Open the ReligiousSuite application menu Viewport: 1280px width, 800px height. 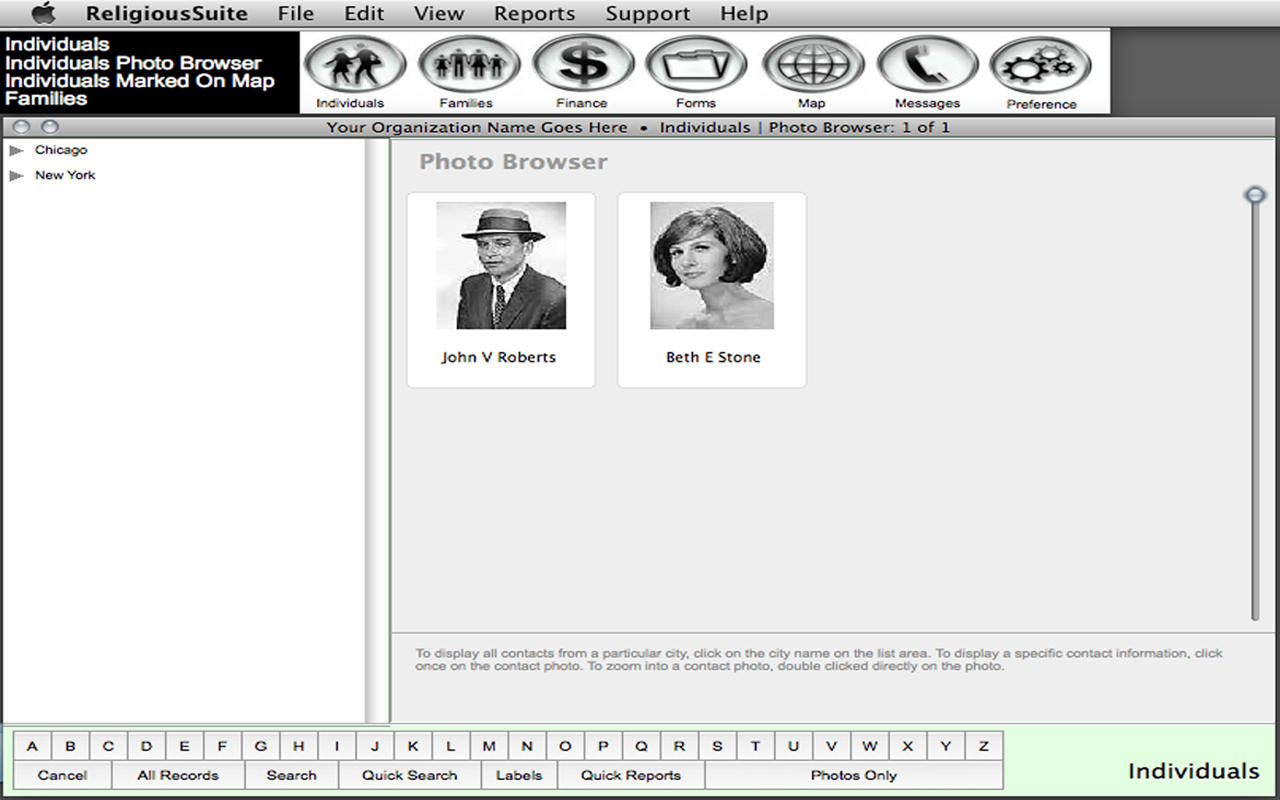pos(166,14)
